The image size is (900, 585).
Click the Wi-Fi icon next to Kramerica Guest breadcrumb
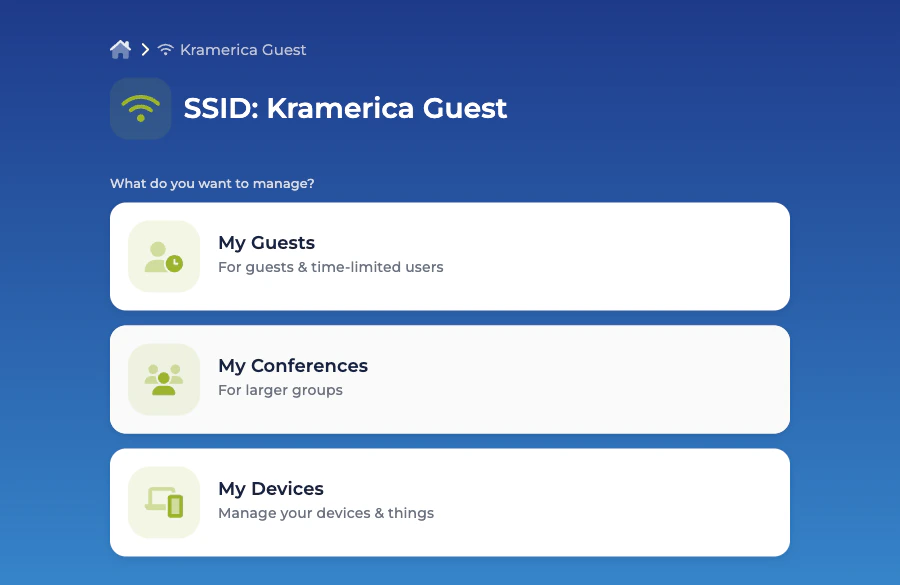click(163, 49)
